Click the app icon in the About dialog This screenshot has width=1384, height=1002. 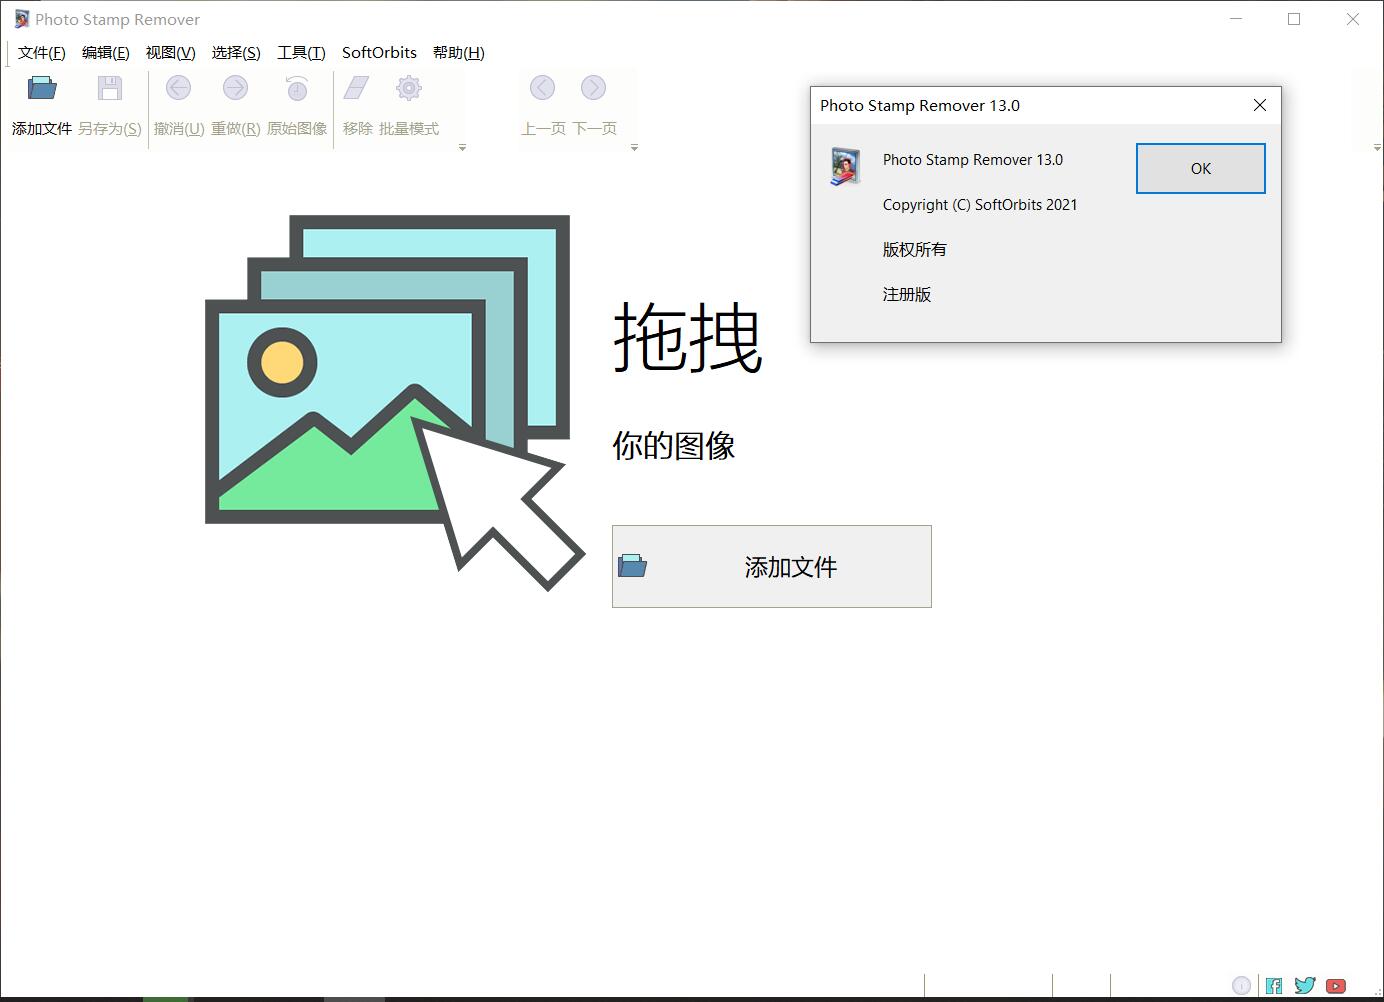pos(846,166)
